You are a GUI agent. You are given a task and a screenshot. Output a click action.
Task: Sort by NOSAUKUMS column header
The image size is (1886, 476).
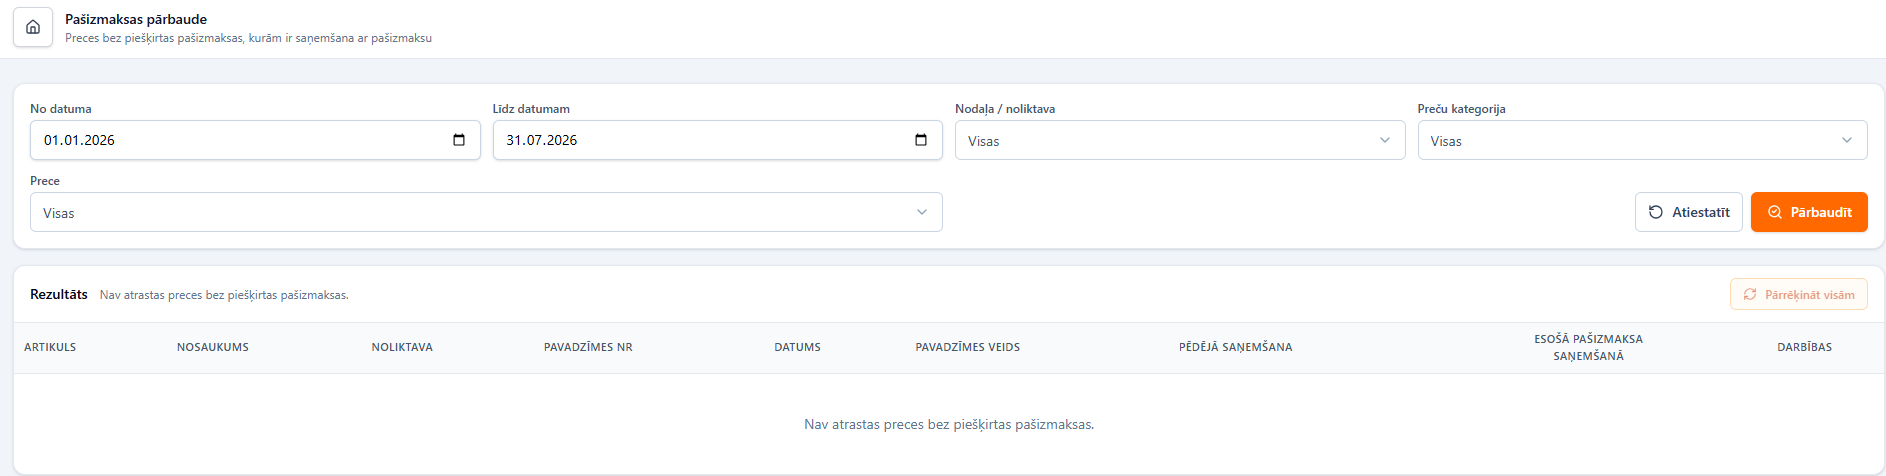click(x=213, y=347)
